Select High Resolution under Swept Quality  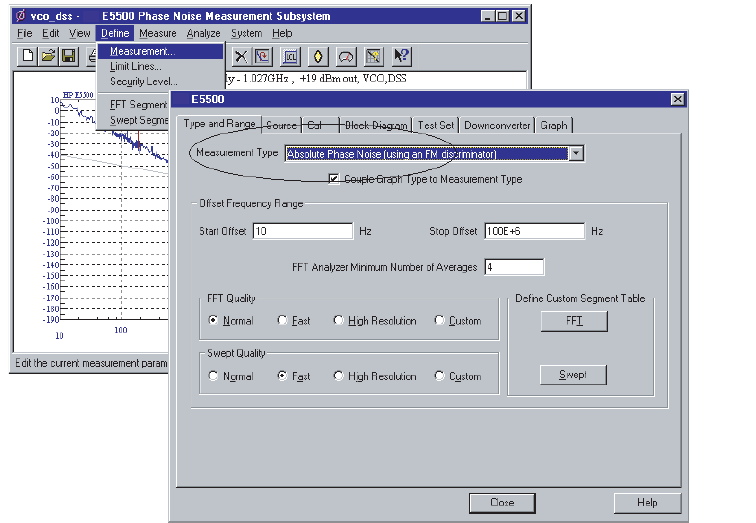coord(338,376)
